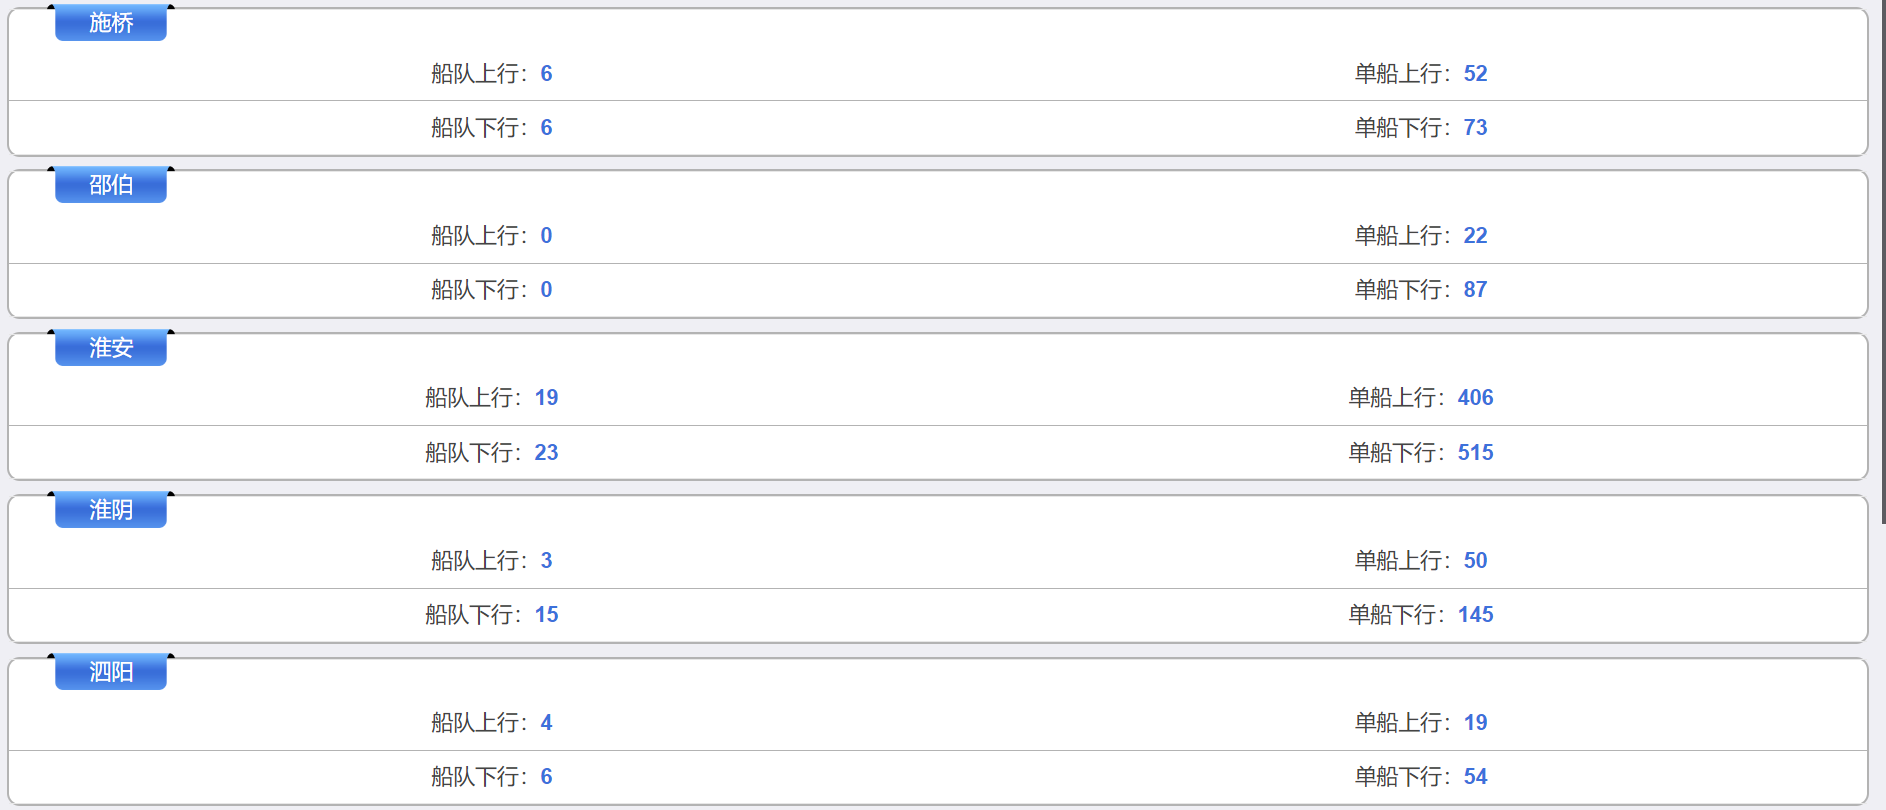Click 淮阴 单船上行 value 50
Screen dimensions: 1886x810
(x=1475, y=561)
